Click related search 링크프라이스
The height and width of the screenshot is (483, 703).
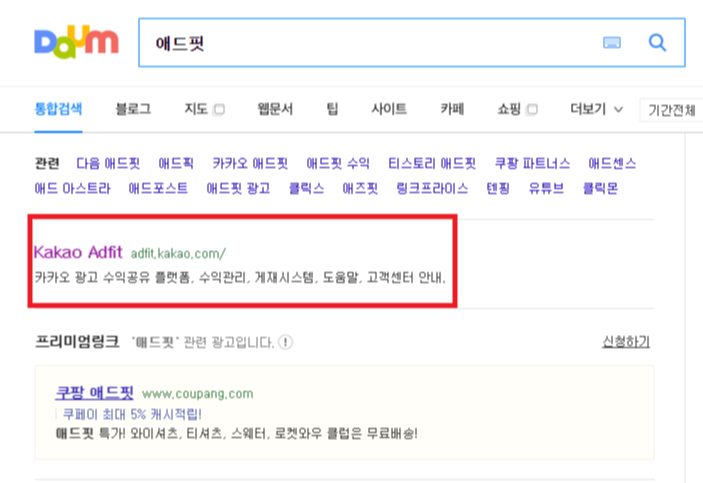(432, 188)
